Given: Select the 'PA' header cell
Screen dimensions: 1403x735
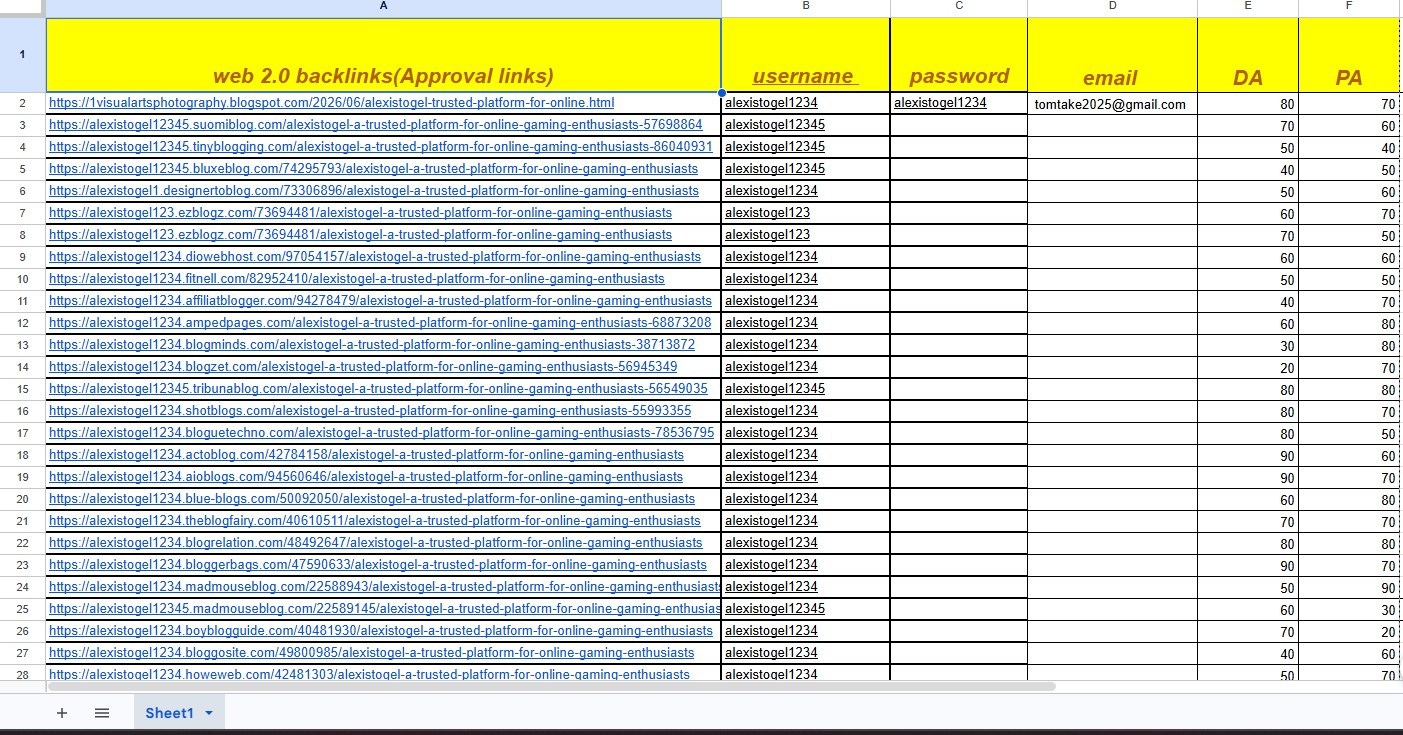Looking at the screenshot, I should coord(1349,55).
